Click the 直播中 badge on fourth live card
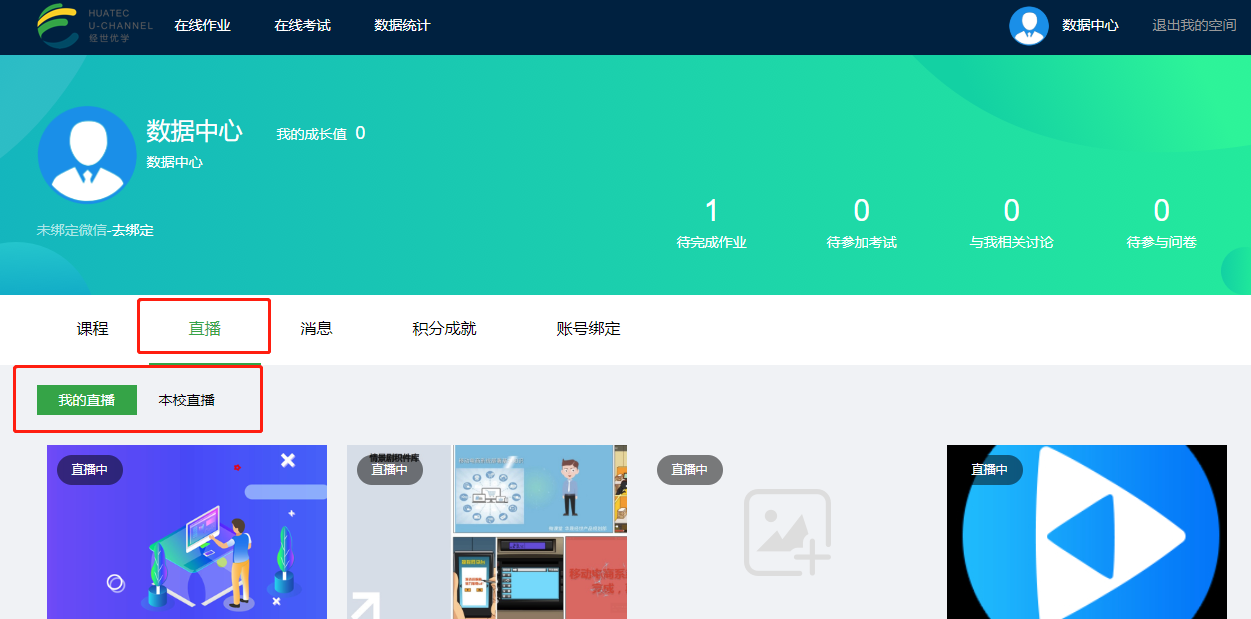The width and height of the screenshot is (1251, 619). click(989, 469)
